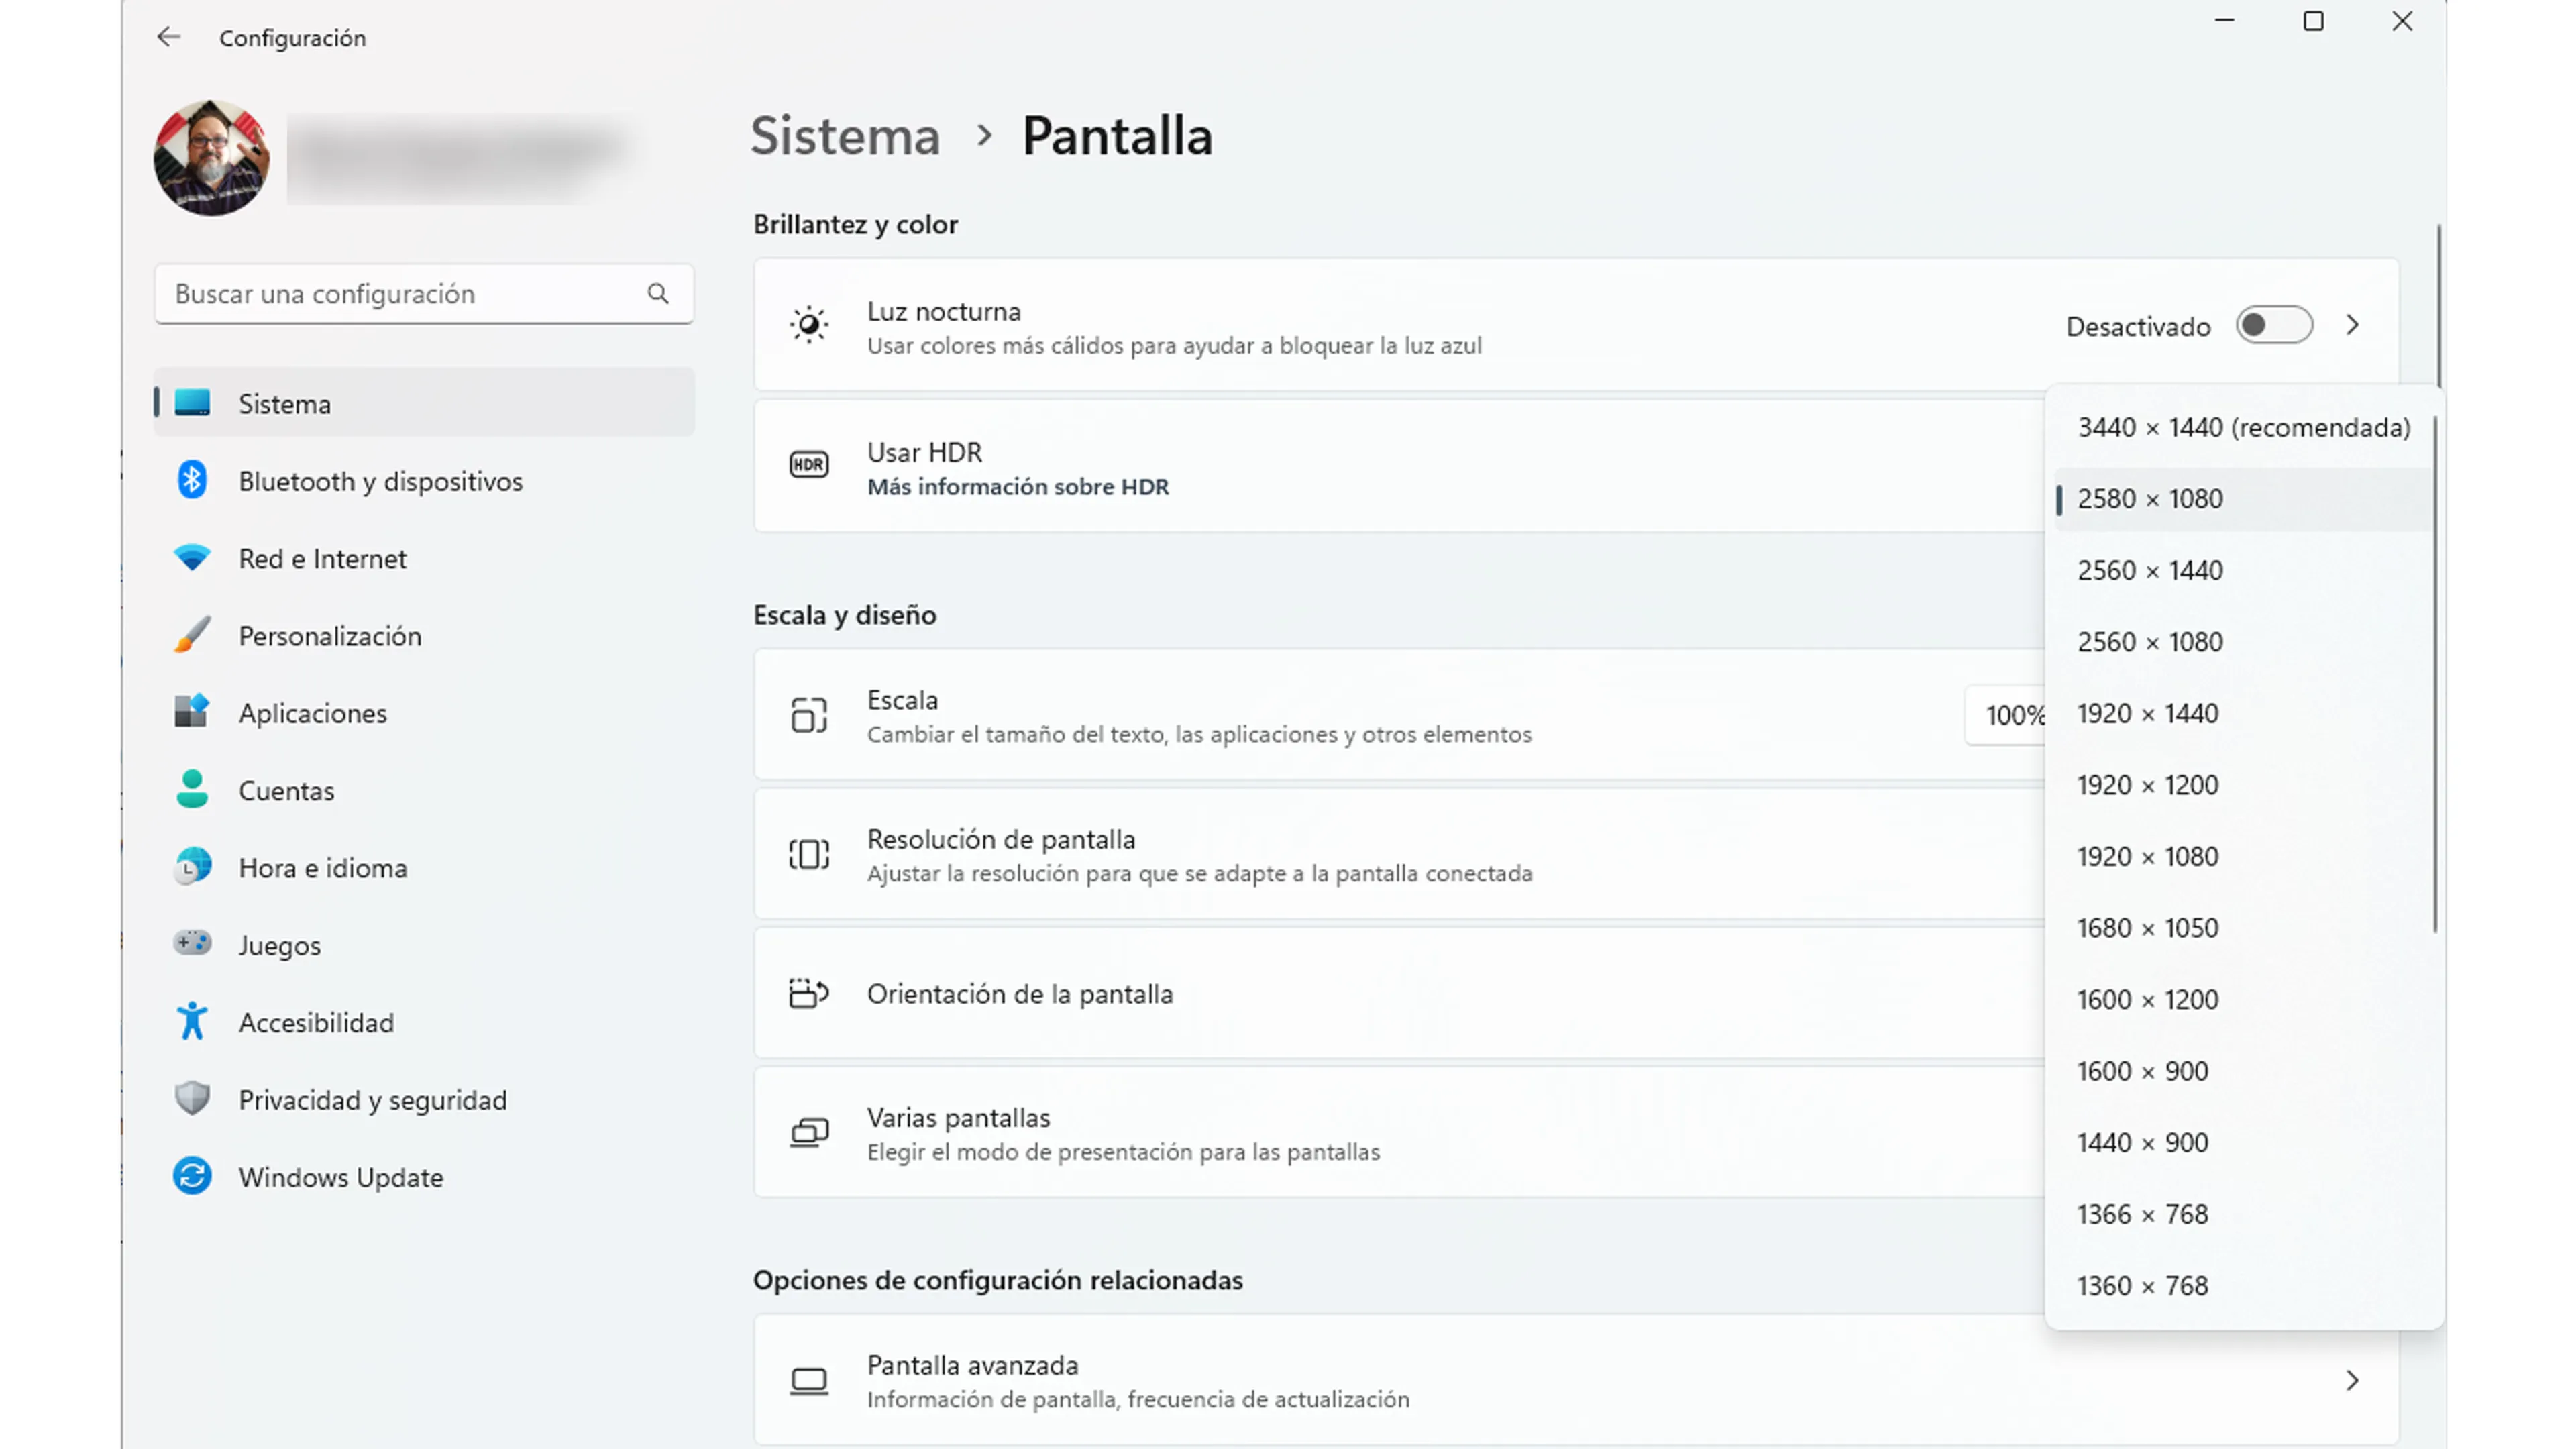Expand the Varias pantallas row

tap(1400, 1133)
